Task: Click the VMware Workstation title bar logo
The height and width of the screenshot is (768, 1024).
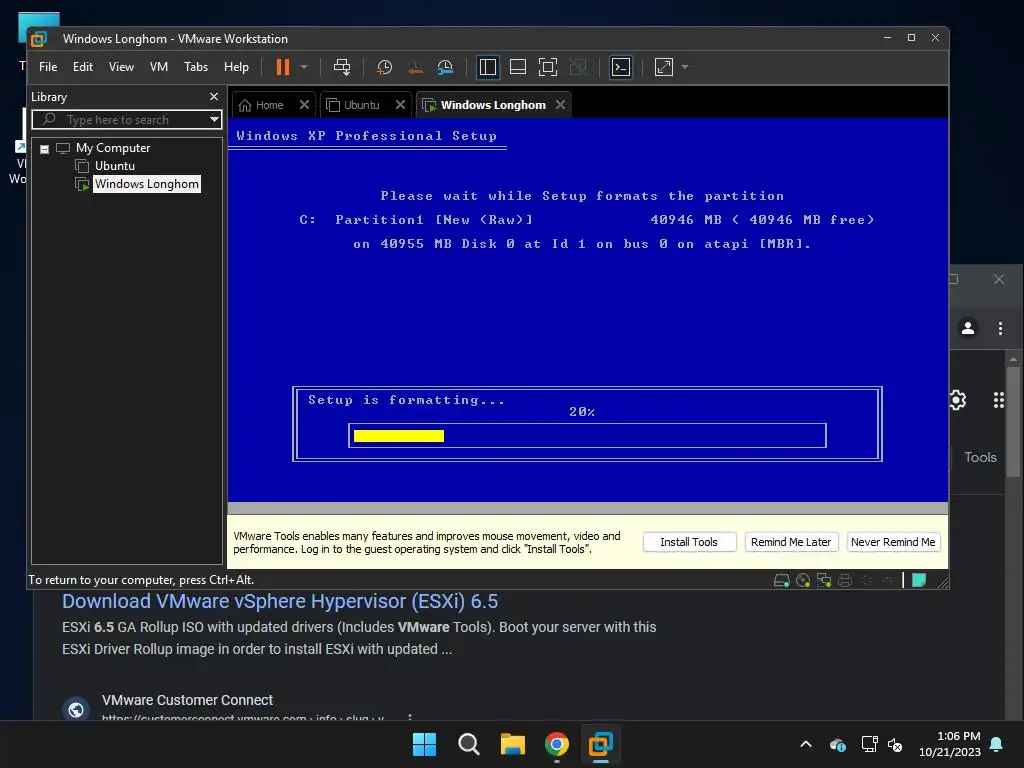Action: [x=39, y=39]
